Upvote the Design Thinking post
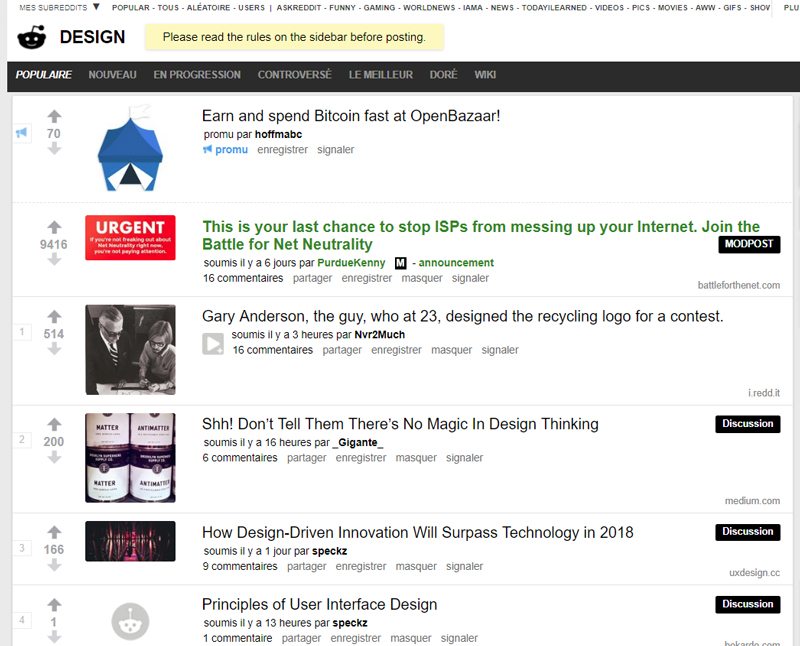The width and height of the screenshot is (800, 646). [x=54, y=425]
